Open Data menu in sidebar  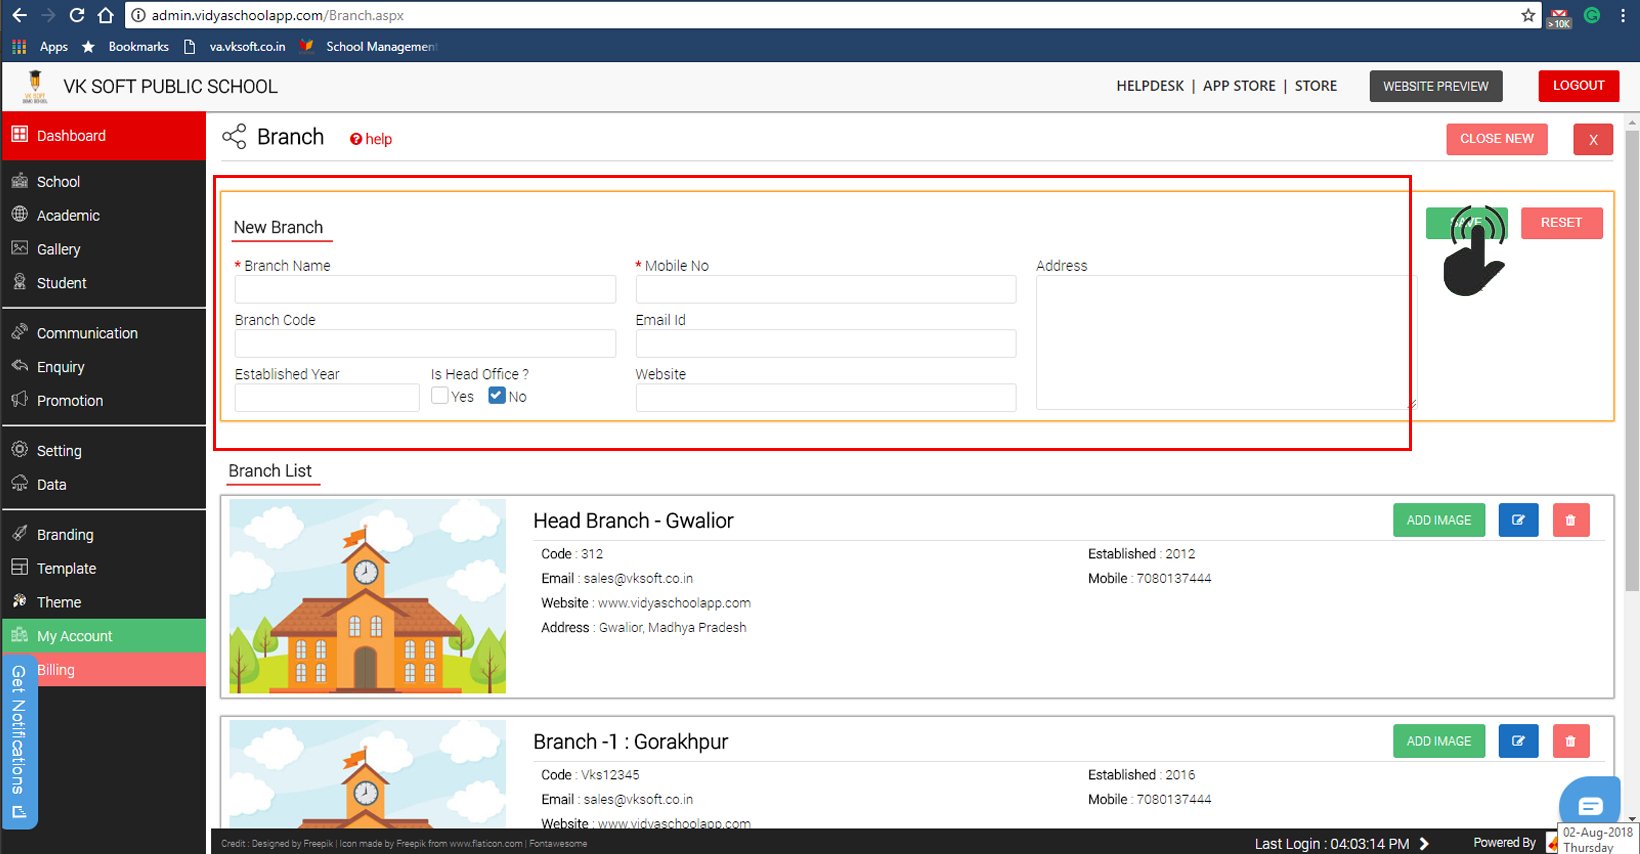pos(104,485)
